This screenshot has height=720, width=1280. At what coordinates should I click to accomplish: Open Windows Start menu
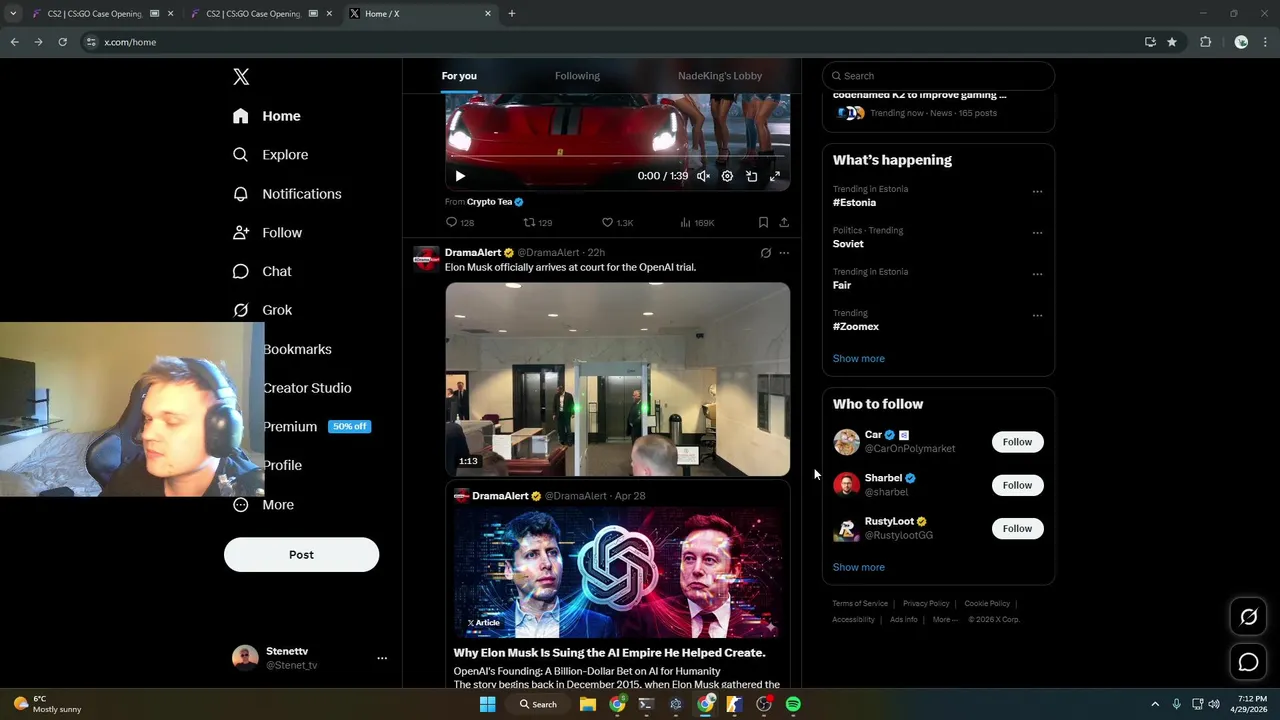coord(487,704)
